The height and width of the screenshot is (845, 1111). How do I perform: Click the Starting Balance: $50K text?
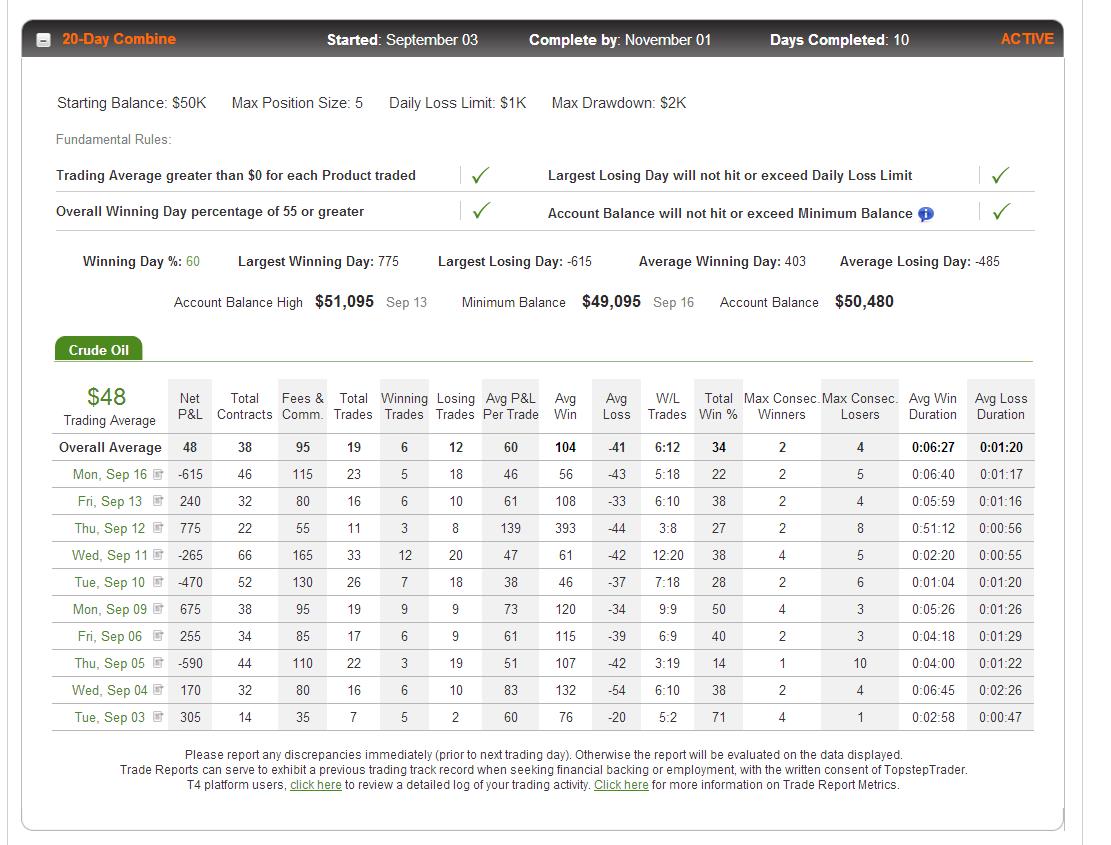coord(132,103)
